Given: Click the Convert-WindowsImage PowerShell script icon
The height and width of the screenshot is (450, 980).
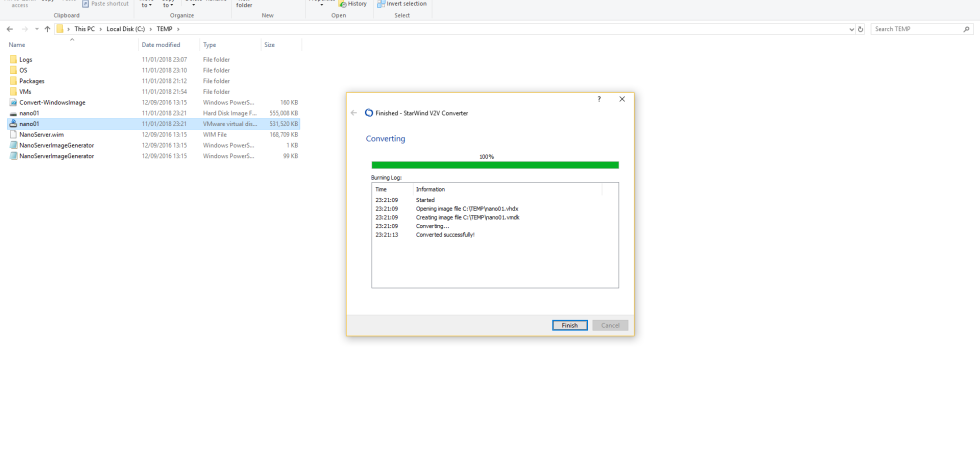Looking at the screenshot, I should tap(13, 102).
